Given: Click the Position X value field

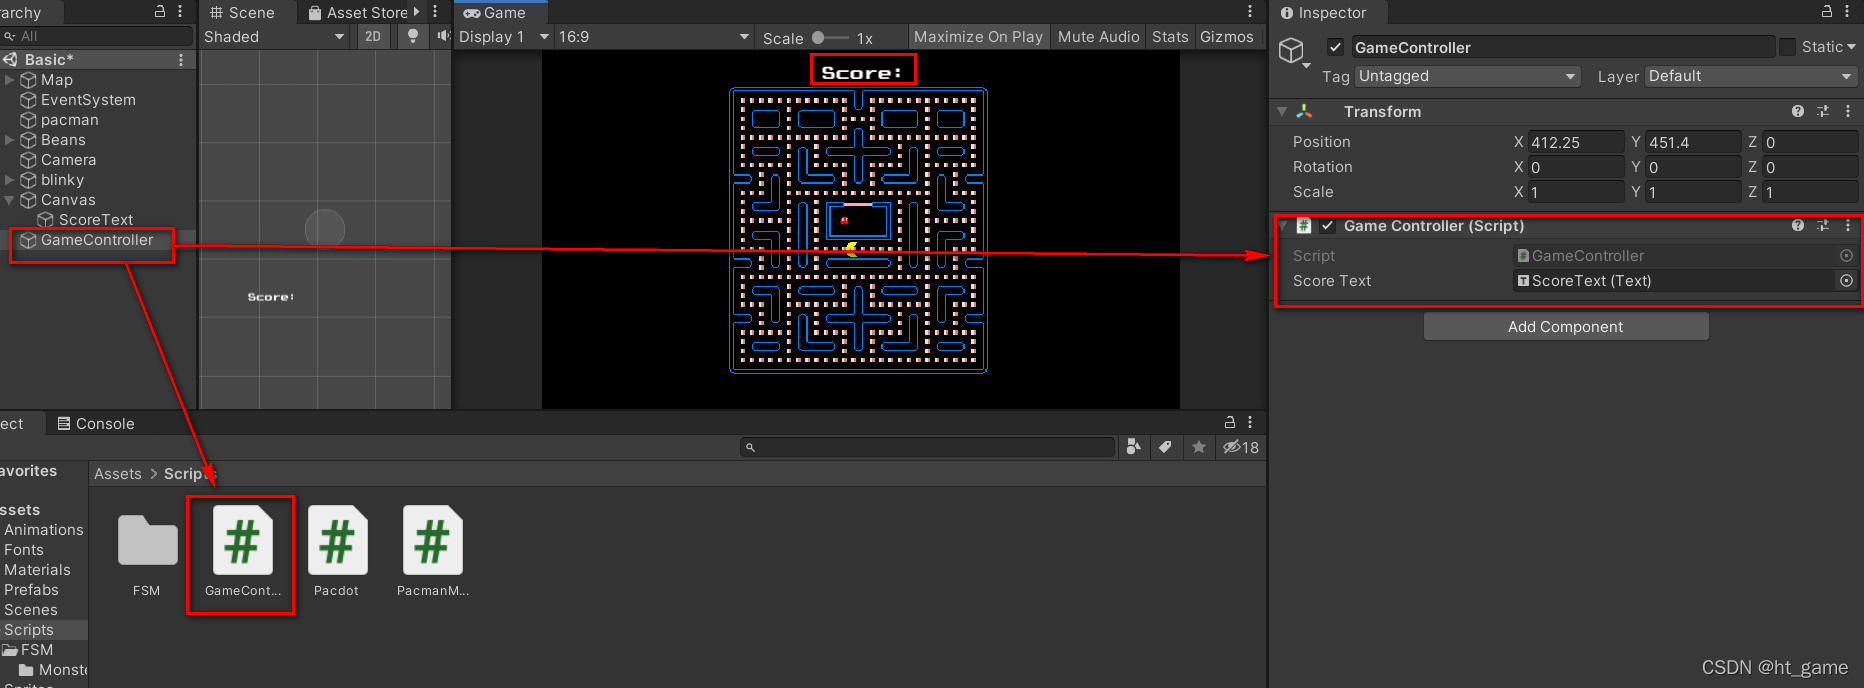Looking at the screenshot, I should coord(1576,142).
